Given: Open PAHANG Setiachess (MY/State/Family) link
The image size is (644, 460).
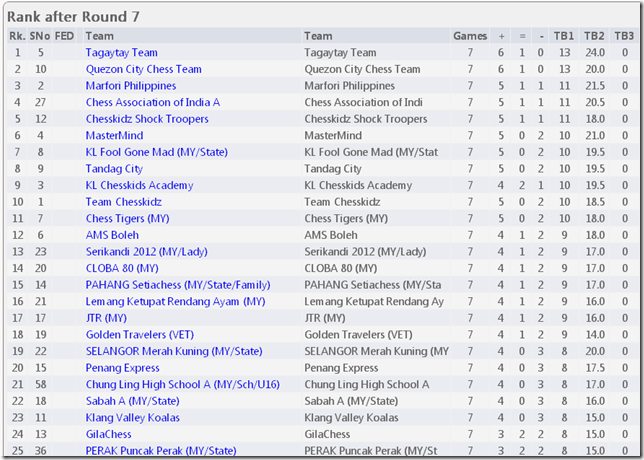Looking at the screenshot, I should (x=178, y=285).
